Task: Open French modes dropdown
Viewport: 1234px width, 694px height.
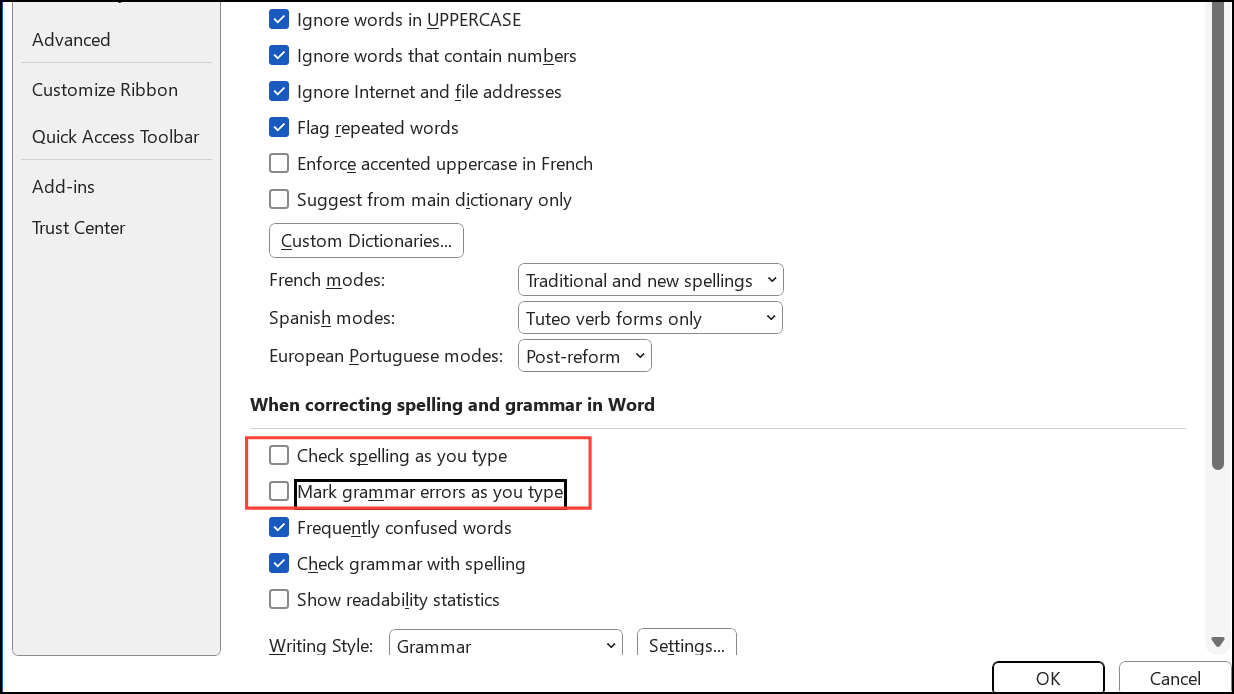Action: tap(650, 280)
